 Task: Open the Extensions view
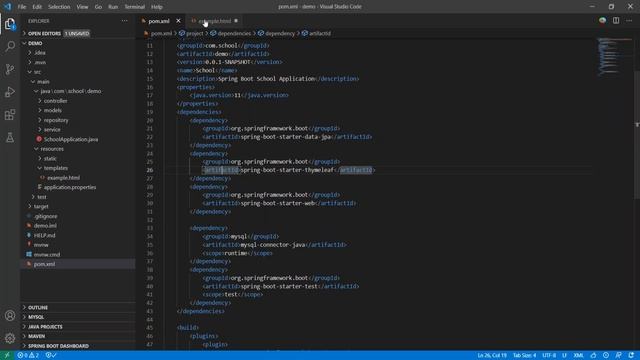[x=10, y=115]
